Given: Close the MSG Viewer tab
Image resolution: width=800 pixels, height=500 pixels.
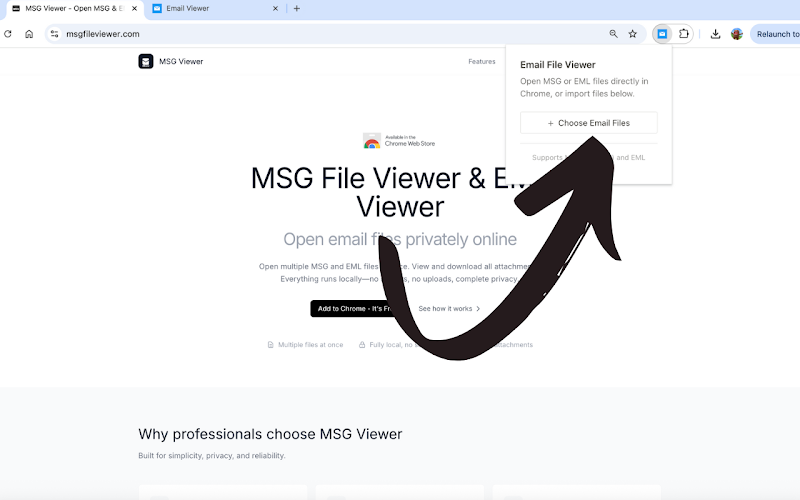Looking at the screenshot, I should tap(134, 8).
